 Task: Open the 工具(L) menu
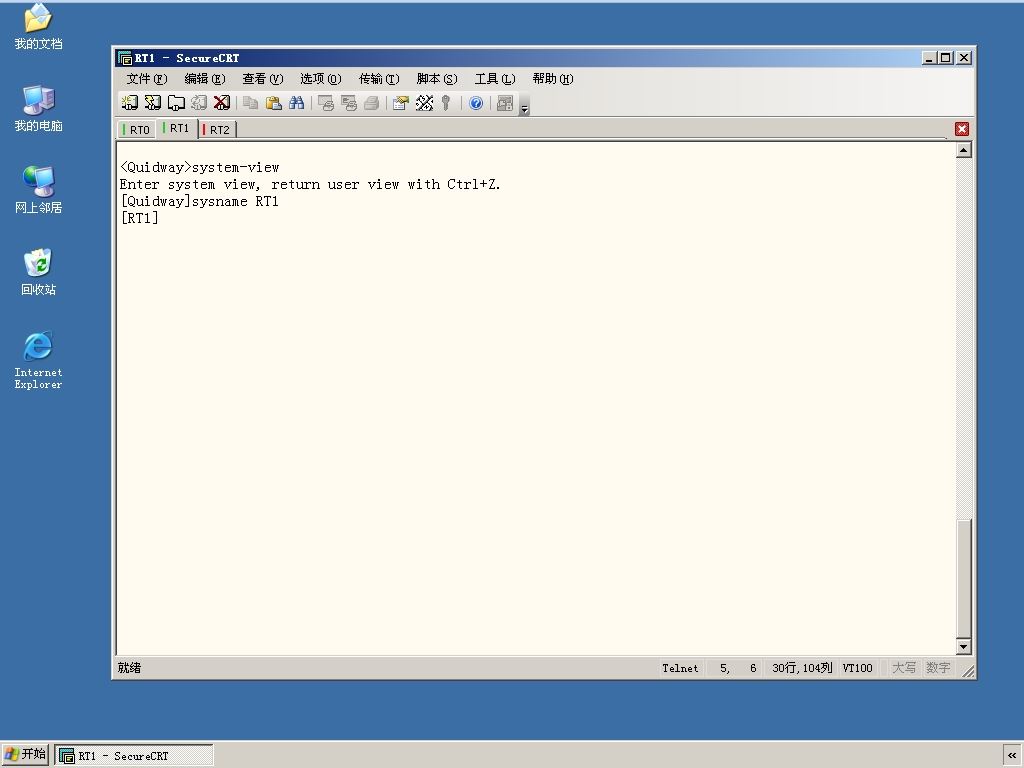point(495,79)
